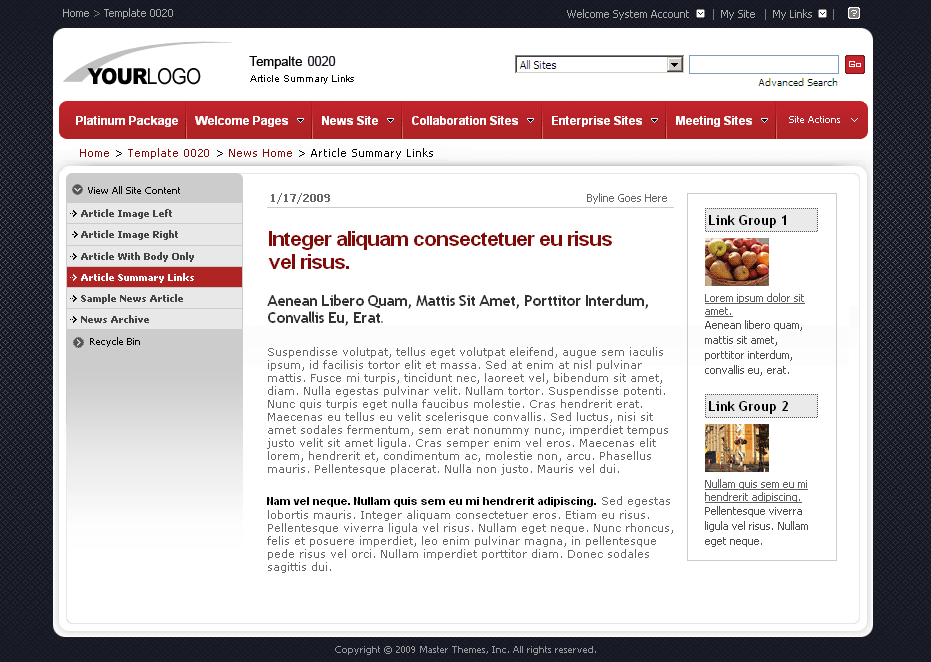Click the Recycle Bin icon in the sidebar
Viewport: 931px width, 662px height.
click(78, 341)
